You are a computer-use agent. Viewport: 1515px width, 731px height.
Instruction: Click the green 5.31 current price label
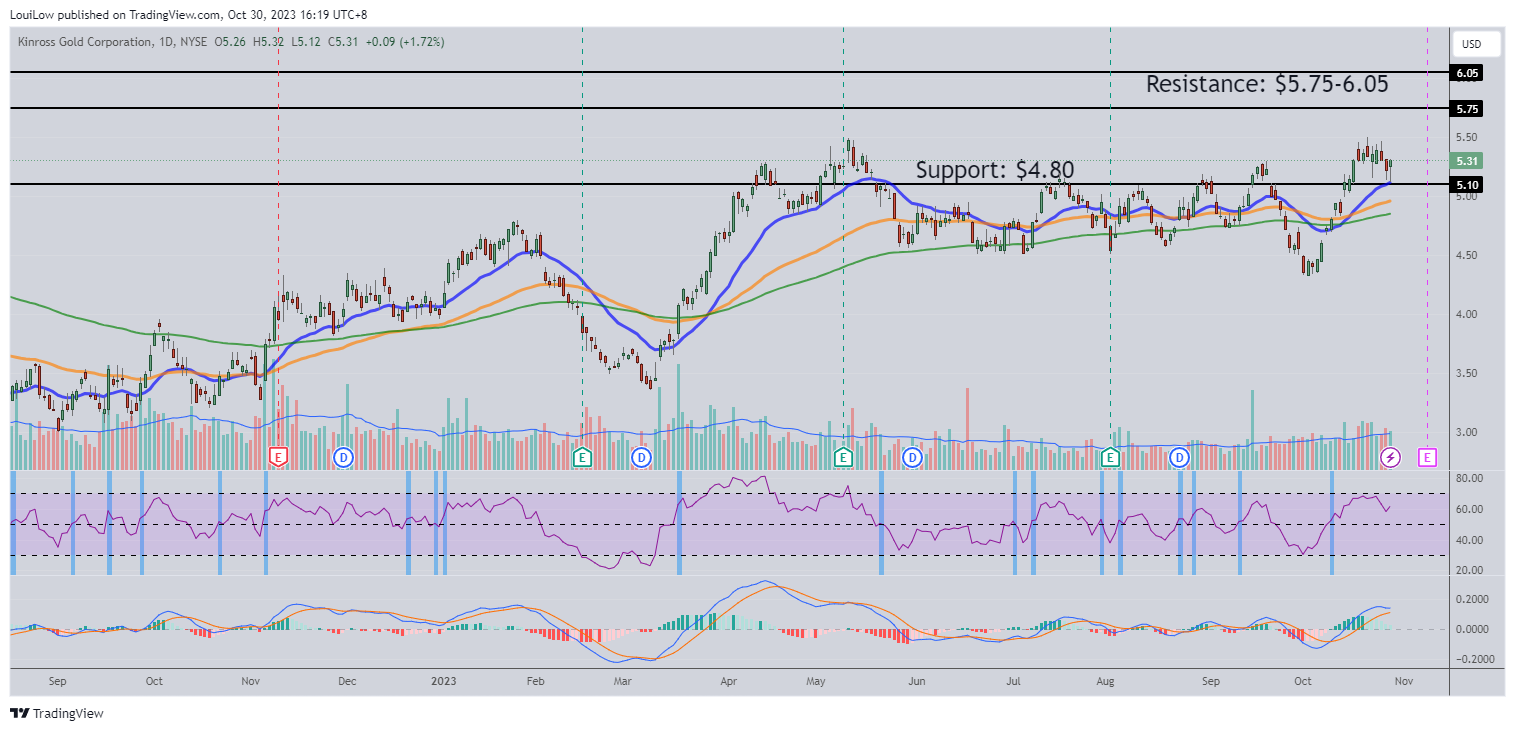pos(1467,161)
